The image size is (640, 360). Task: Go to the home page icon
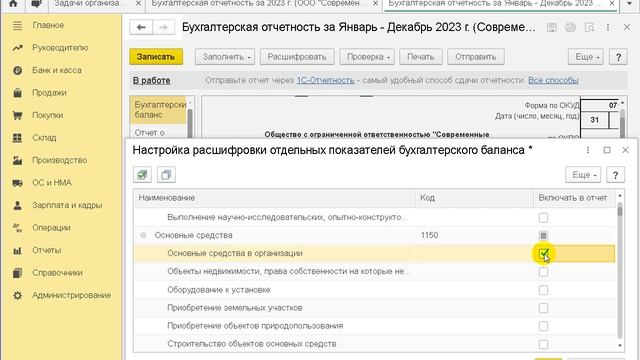tap(13, 4)
